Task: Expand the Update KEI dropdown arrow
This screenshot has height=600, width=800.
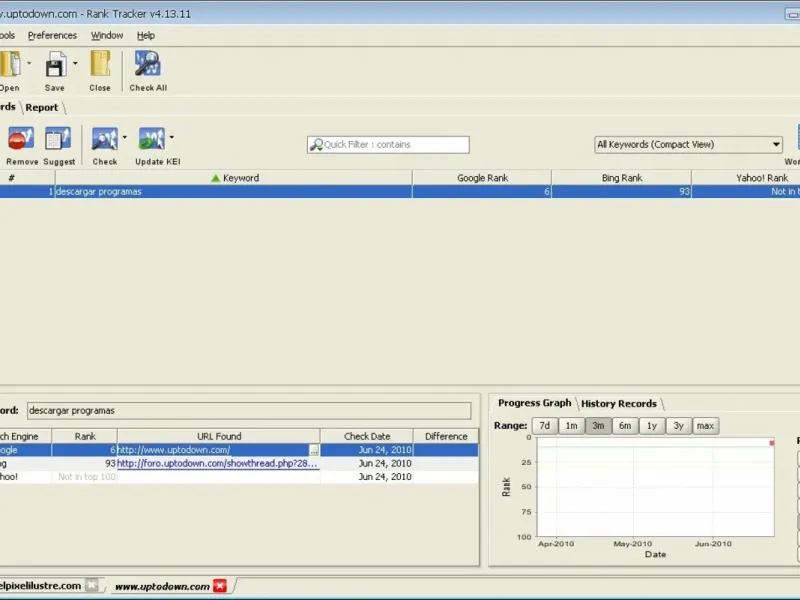Action: pyautogui.click(x=171, y=137)
